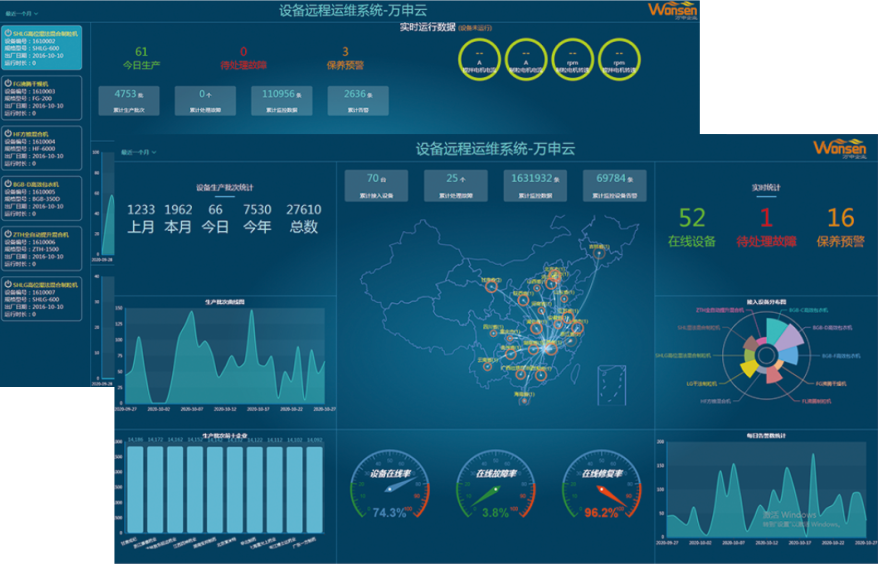Click the northeast-most marker on the China map
This screenshot has height=564, width=878.
598,251
